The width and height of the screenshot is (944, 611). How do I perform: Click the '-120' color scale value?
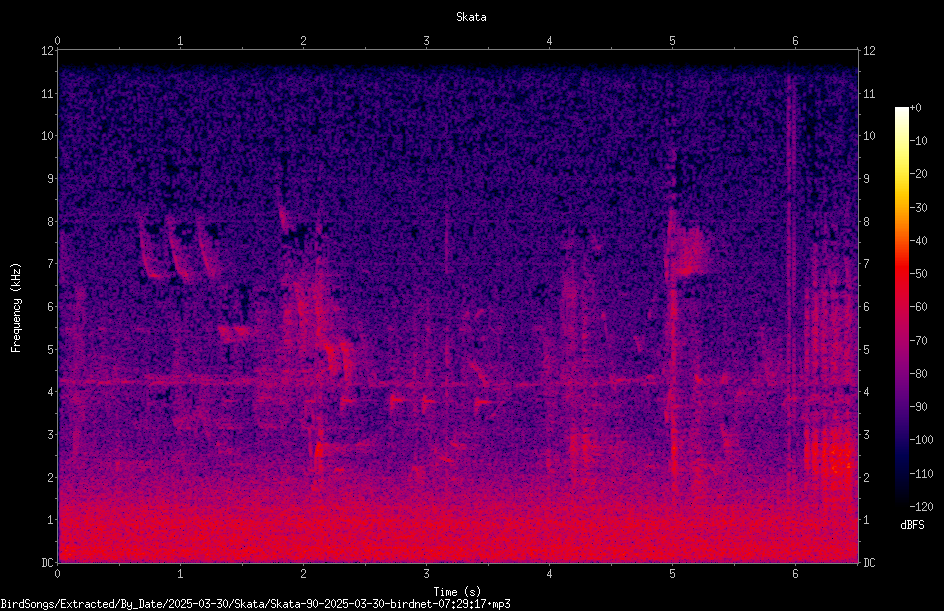coord(922,506)
